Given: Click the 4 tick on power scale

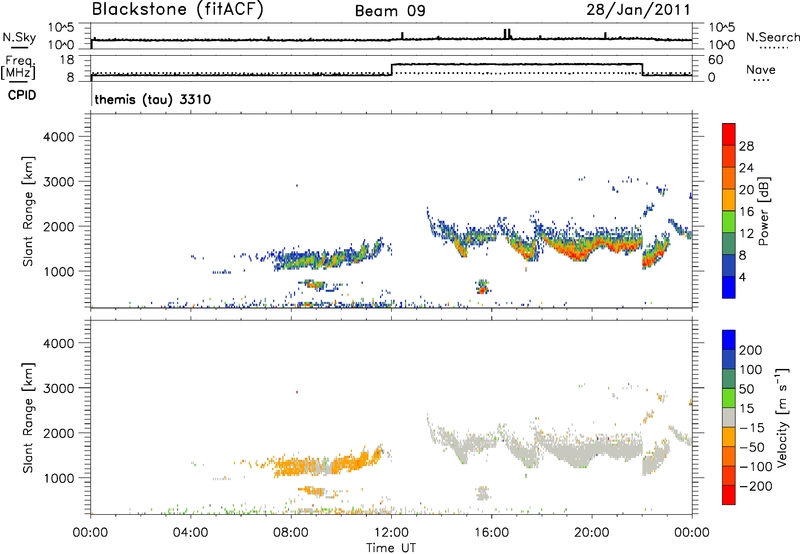Looking at the screenshot, I should pos(743,277).
